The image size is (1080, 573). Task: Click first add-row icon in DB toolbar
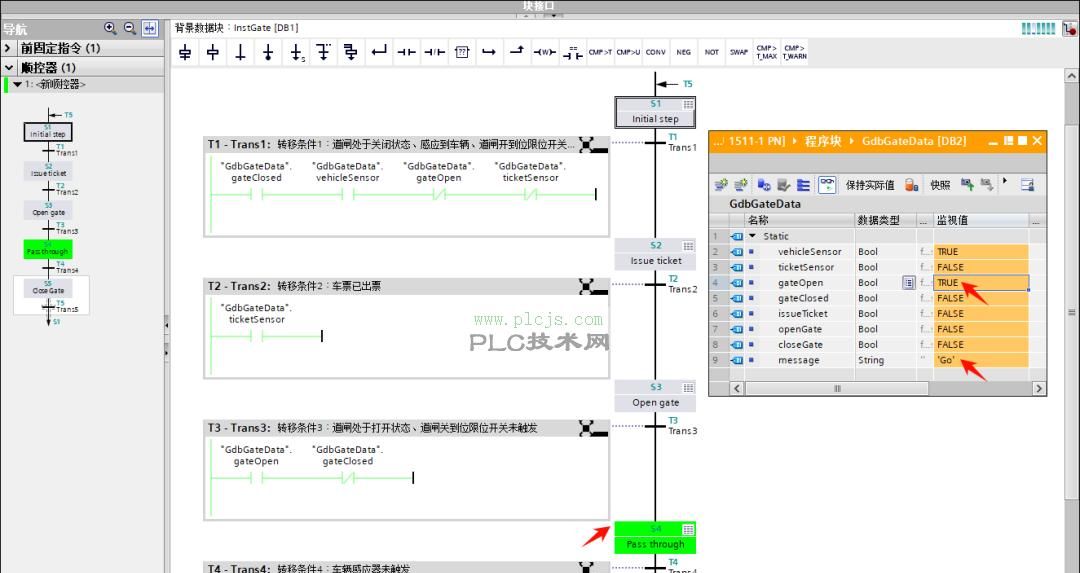click(721, 185)
